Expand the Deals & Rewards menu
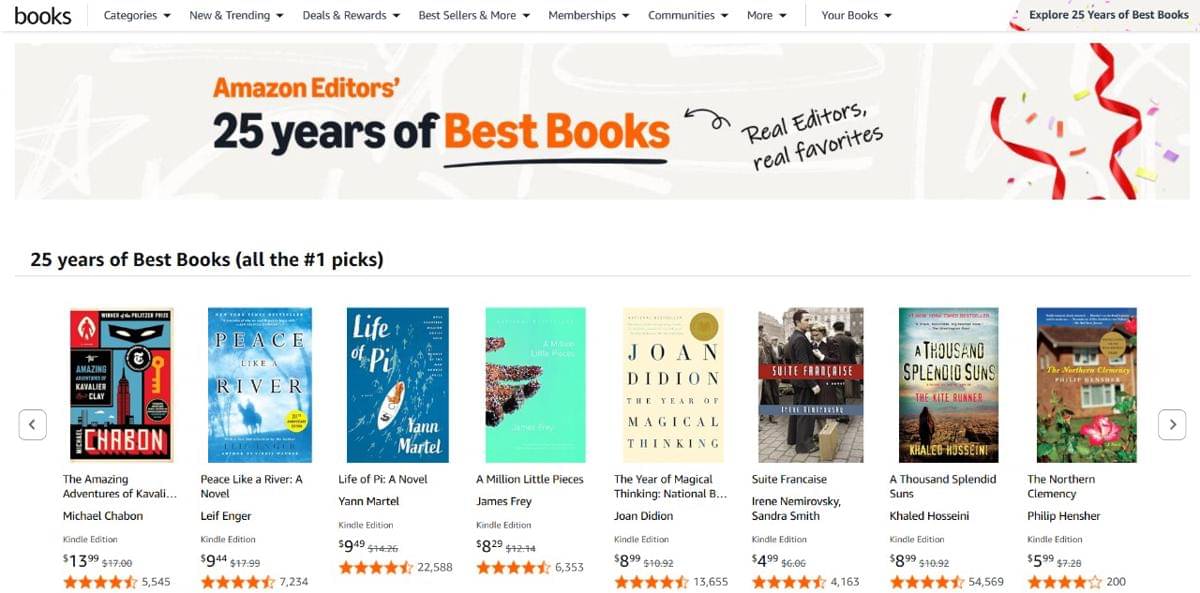Screen dimensions: 1200x593 point(351,15)
